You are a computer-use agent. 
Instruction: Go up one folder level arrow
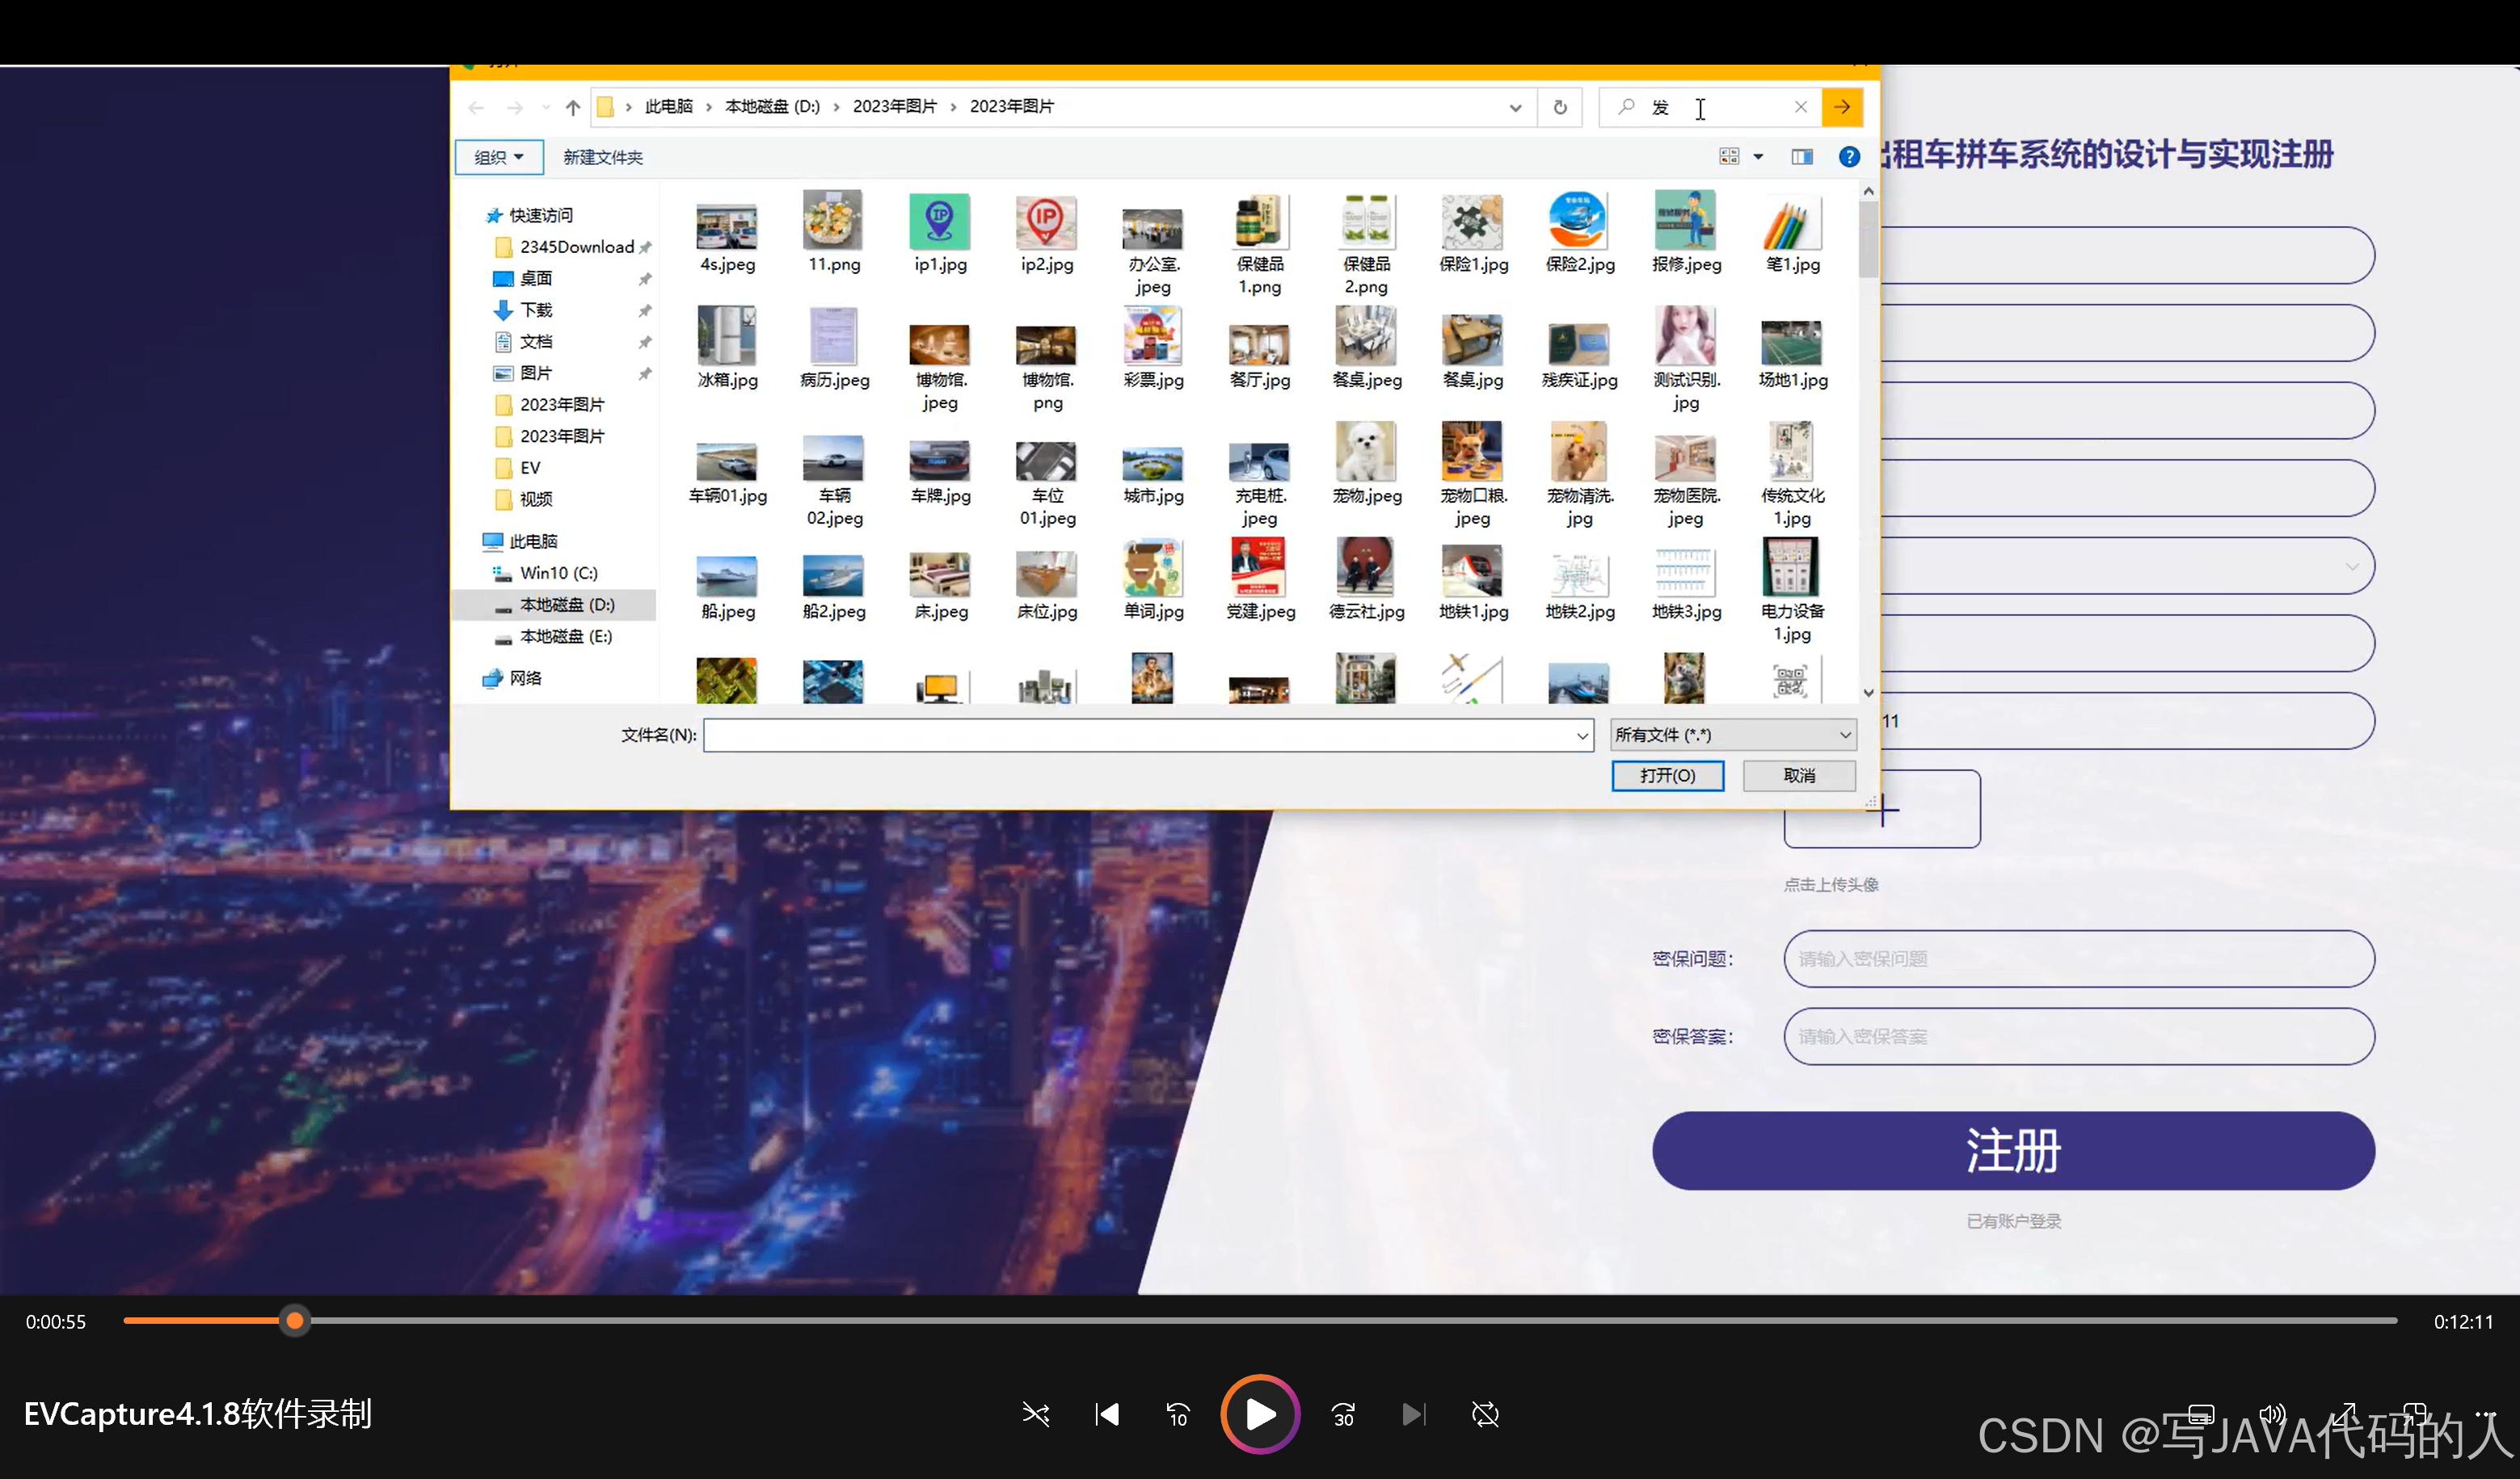pyautogui.click(x=572, y=107)
